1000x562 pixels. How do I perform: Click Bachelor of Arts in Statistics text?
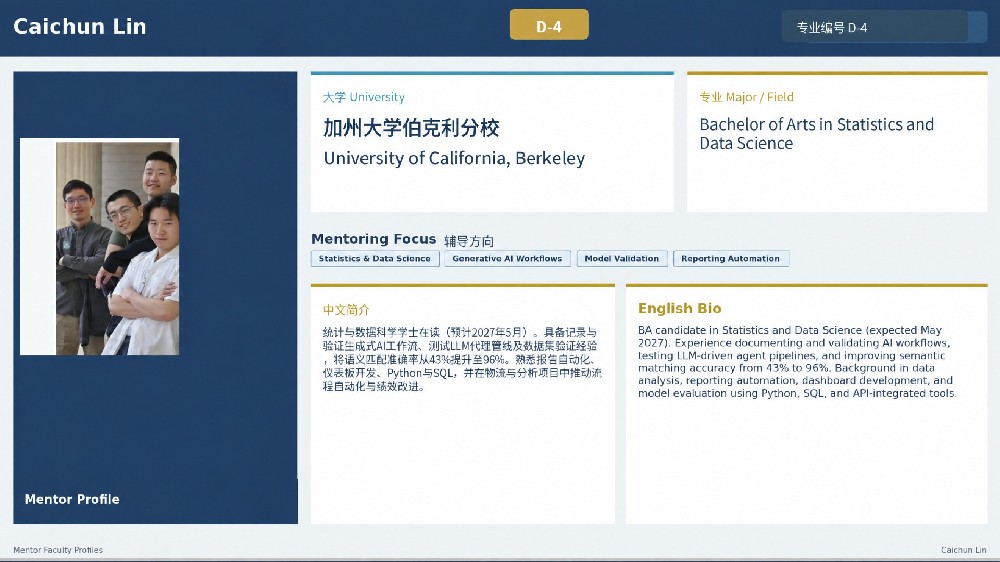point(816,133)
